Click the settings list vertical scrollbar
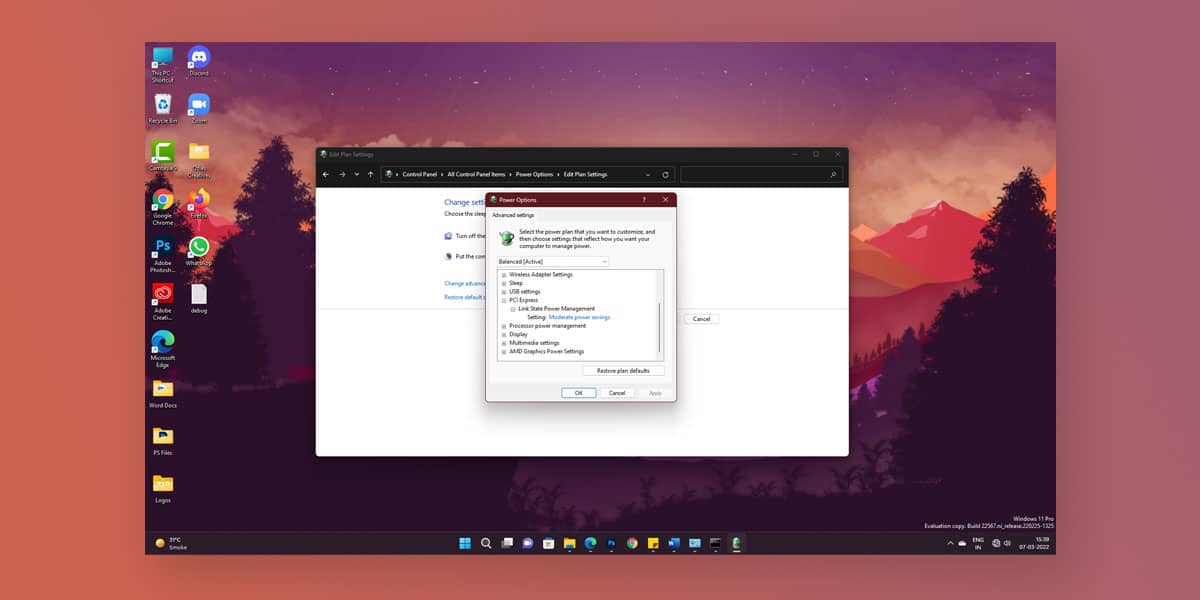 click(x=659, y=315)
